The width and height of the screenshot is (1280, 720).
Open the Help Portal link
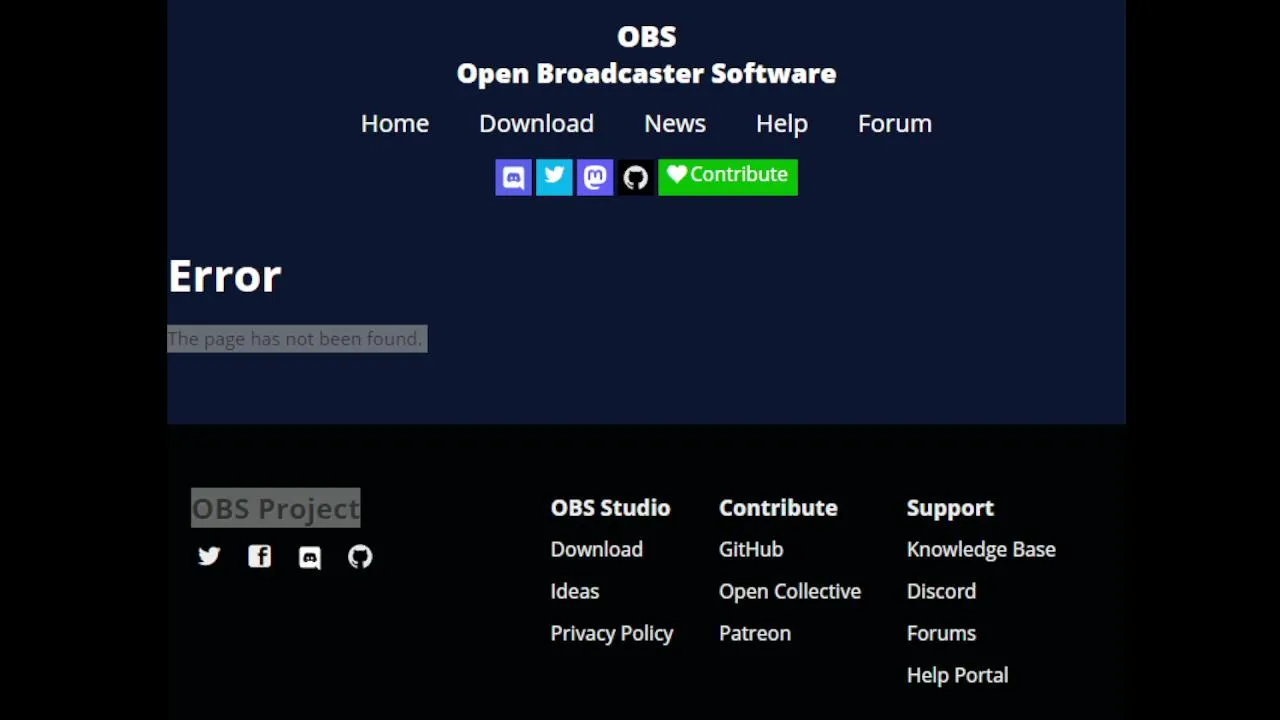(957, 675)
